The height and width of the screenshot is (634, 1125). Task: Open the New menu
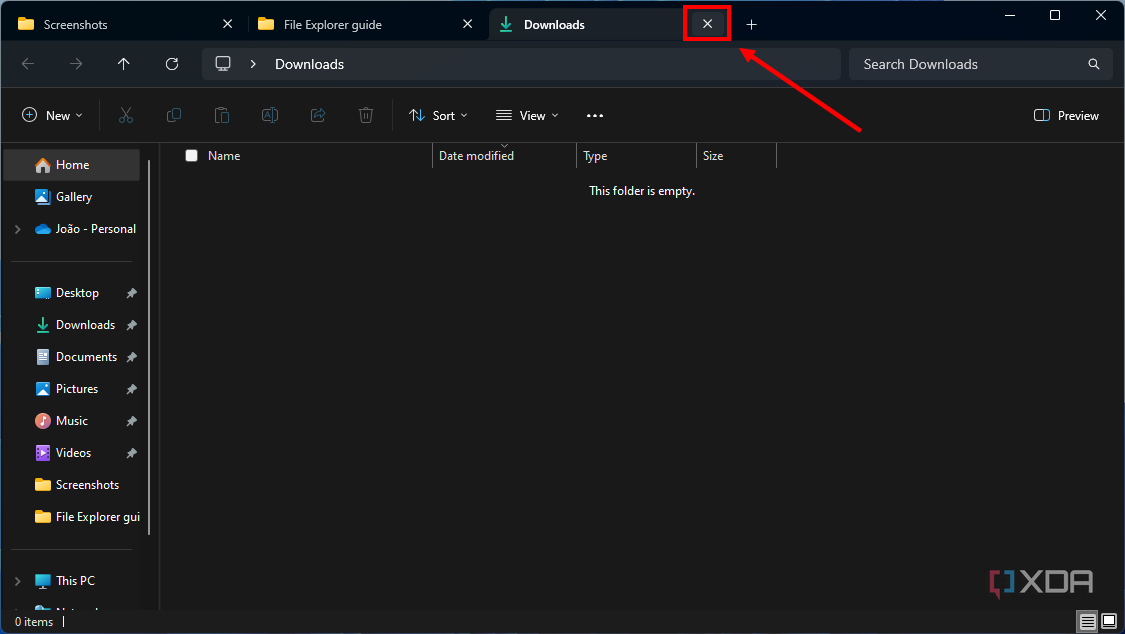pos(52,115)
